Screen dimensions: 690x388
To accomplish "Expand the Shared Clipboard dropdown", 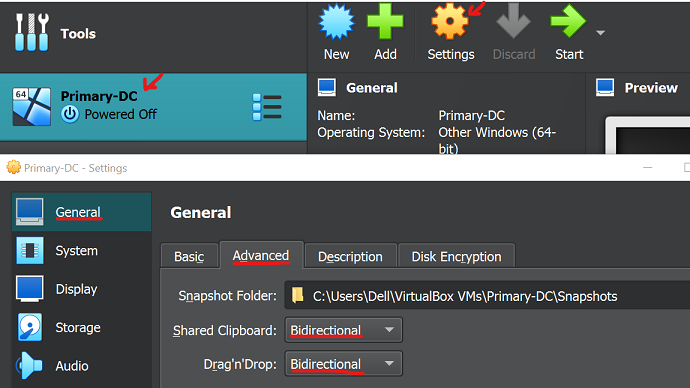I will click(x=343, y=330).
